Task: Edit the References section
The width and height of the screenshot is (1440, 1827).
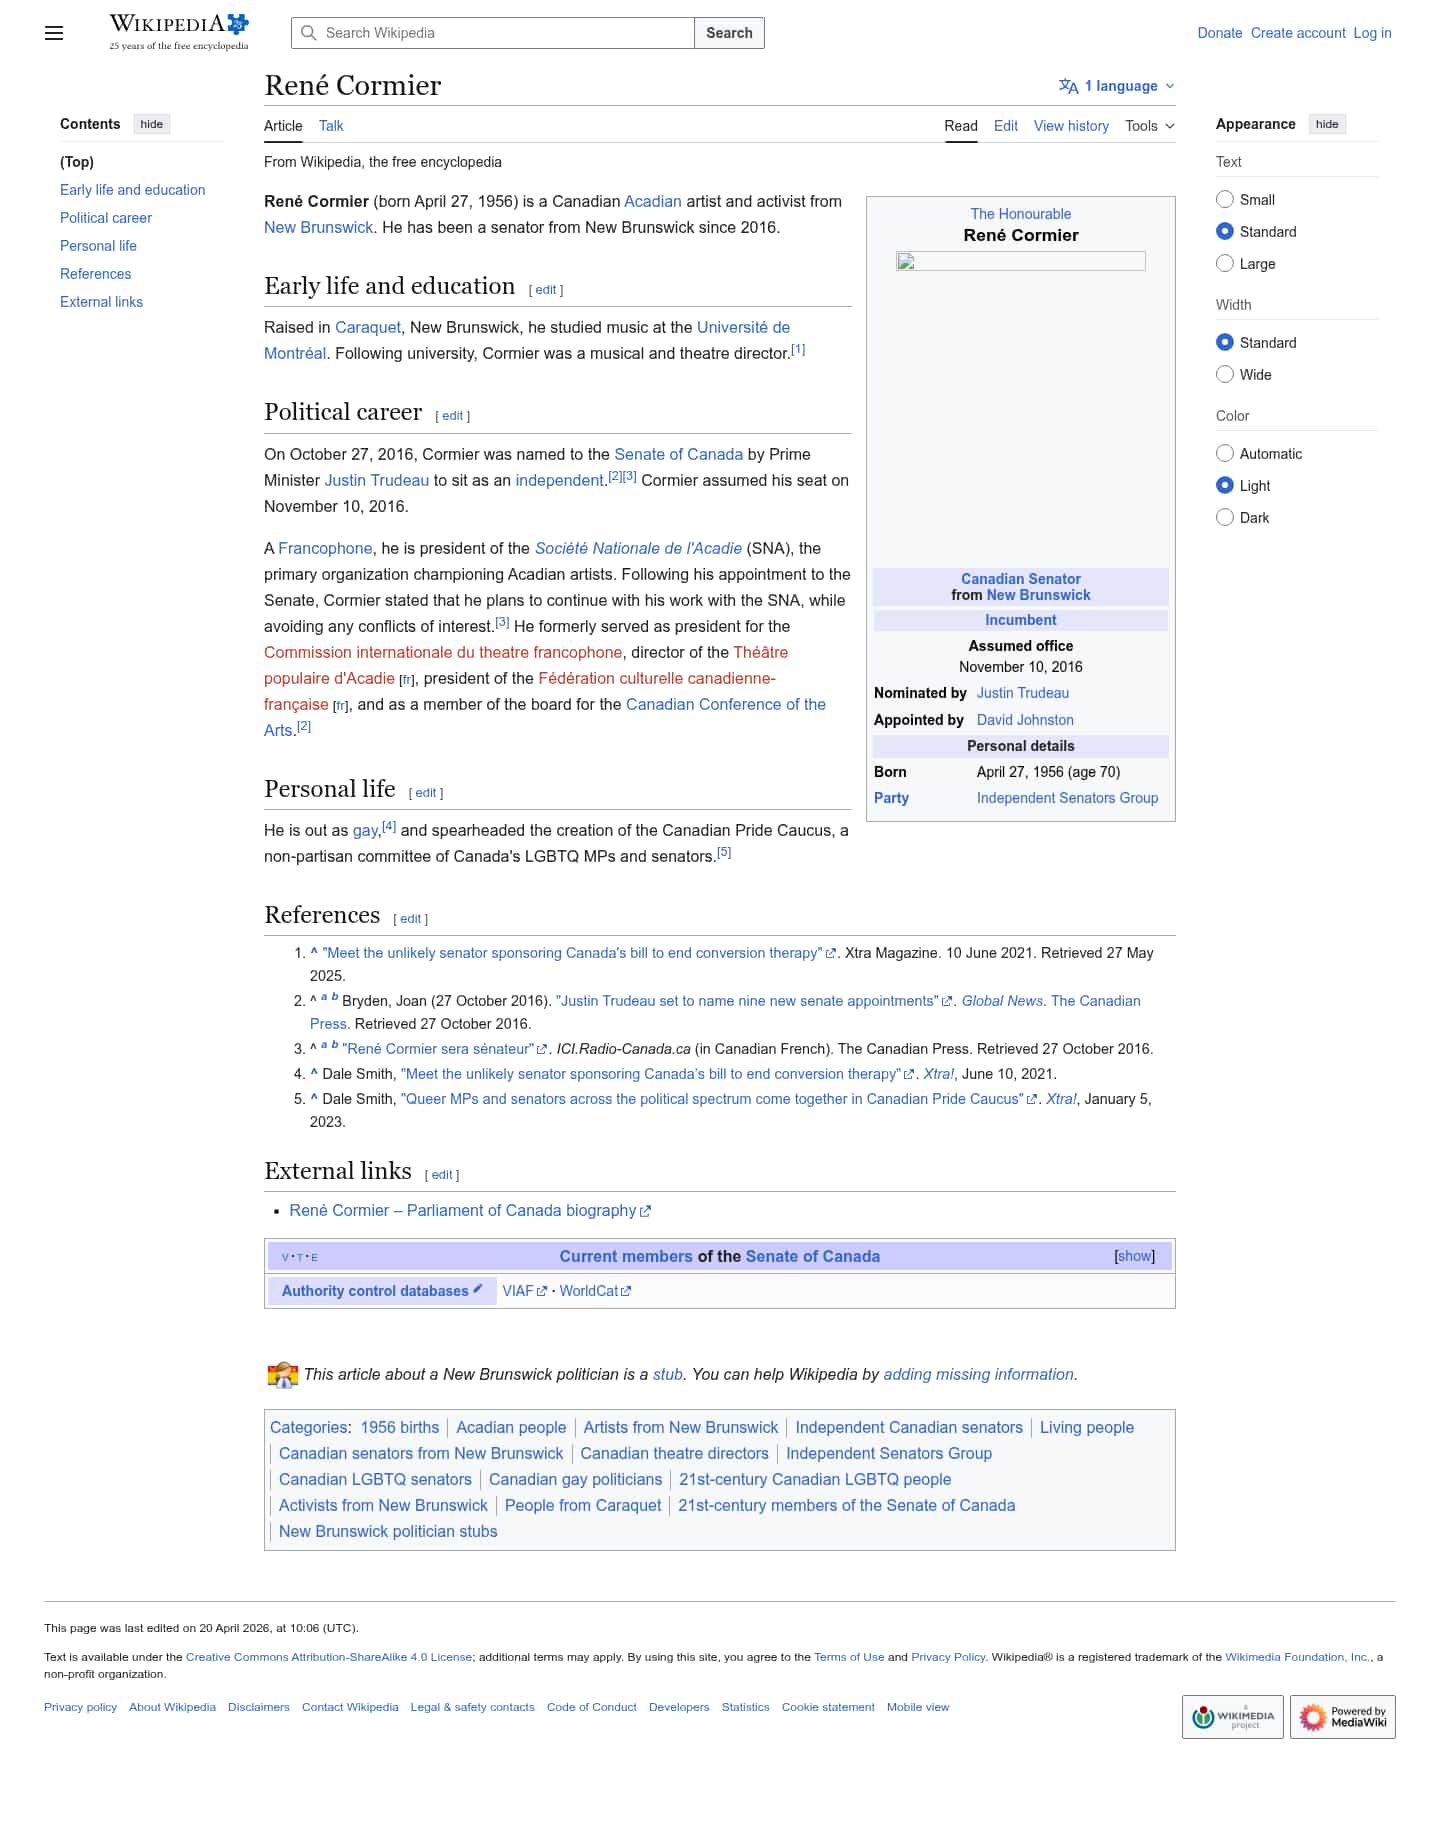Action: pyautogui.click(x=411, y=919)
